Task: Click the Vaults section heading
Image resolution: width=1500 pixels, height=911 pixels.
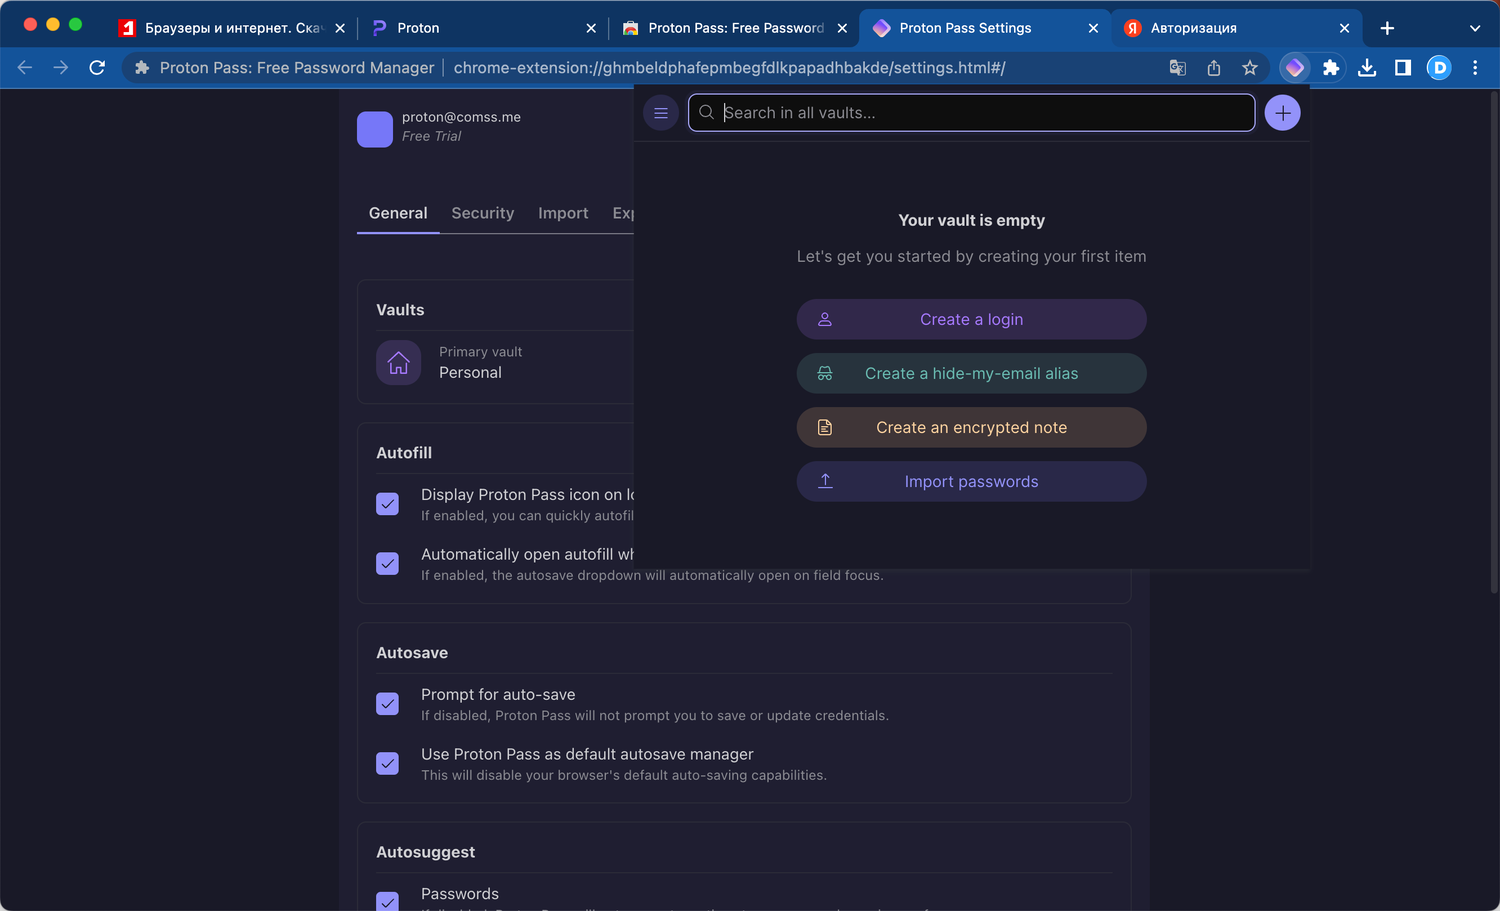Action: pos(400,310)
